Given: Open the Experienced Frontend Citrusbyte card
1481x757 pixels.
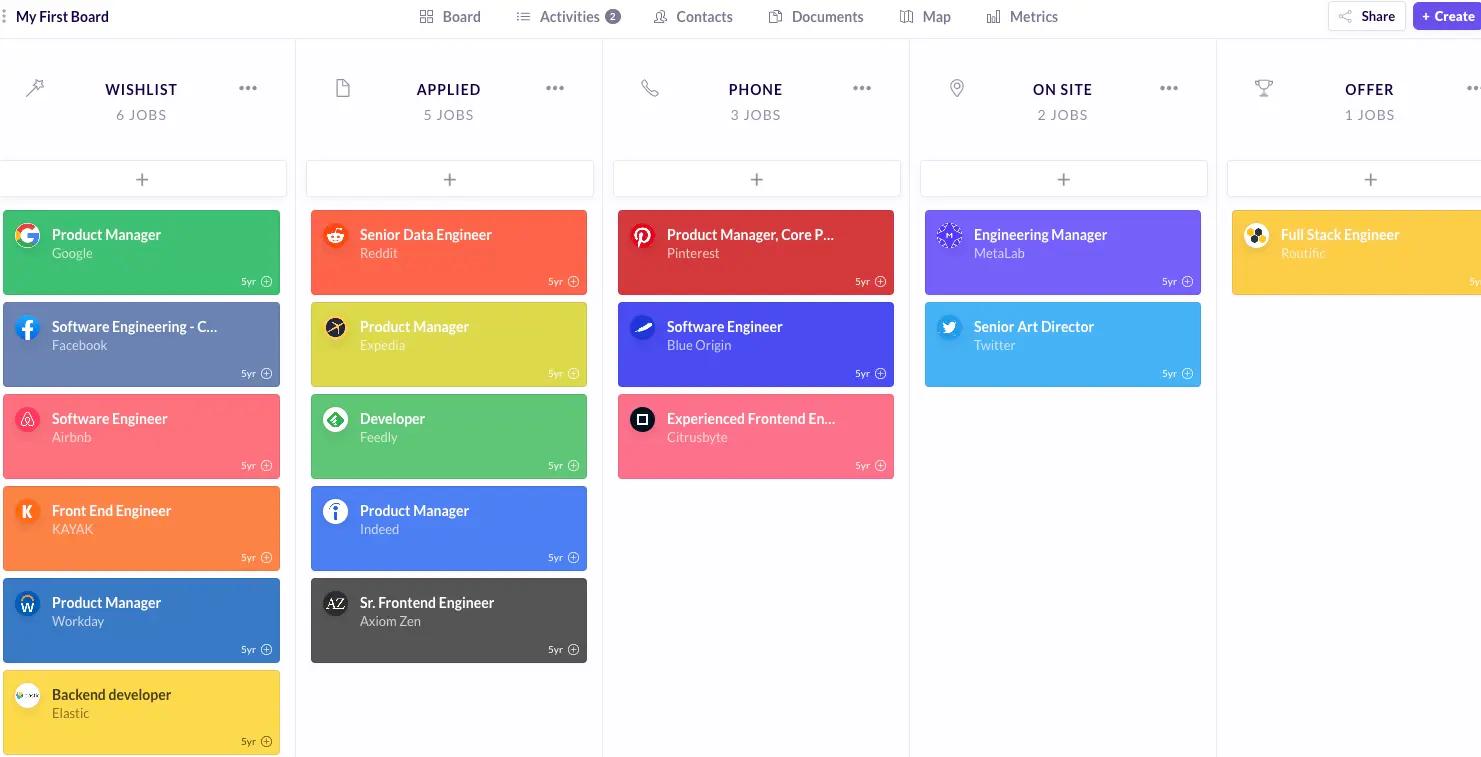Looking at the screenshot, I should (x=756, y=436).
